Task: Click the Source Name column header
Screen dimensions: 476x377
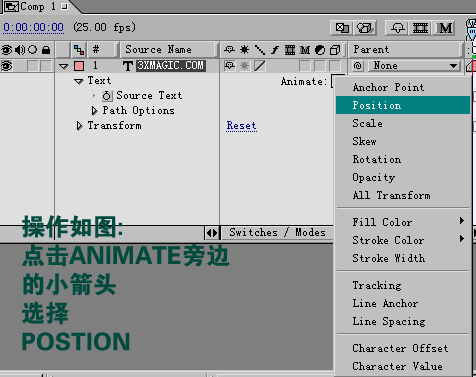Action: (168, 50)
